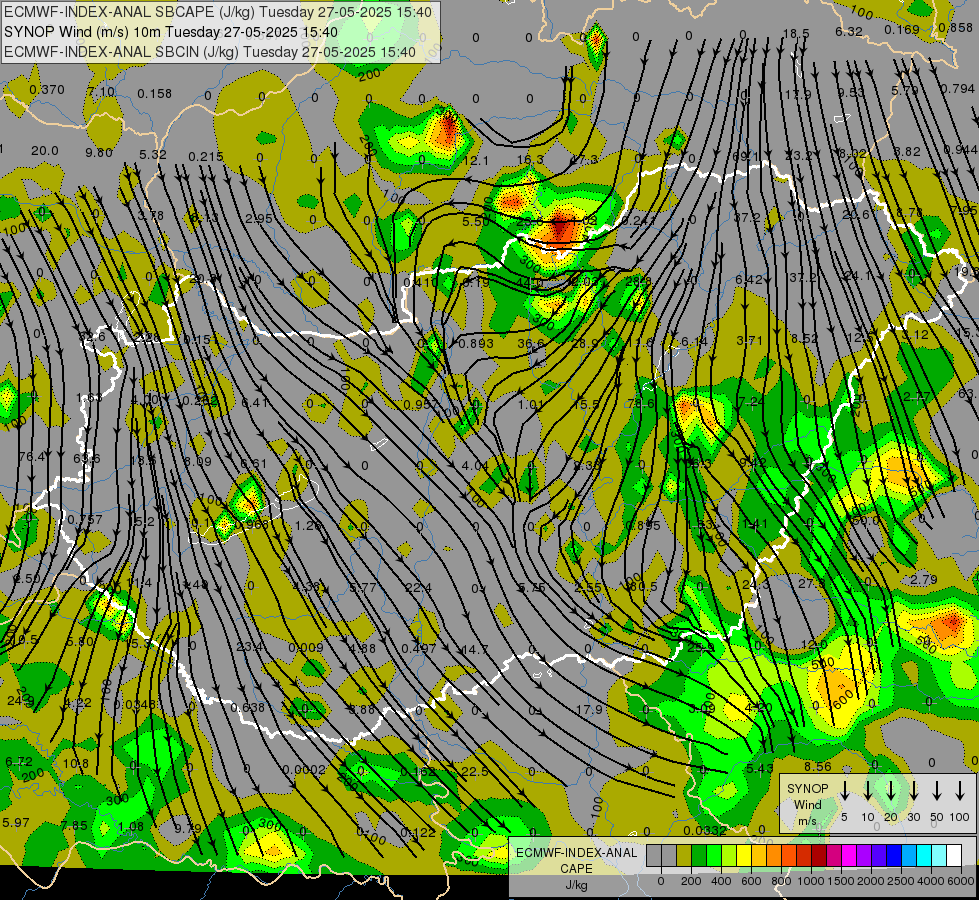Click the map value 22.5

tap(475, 771)
